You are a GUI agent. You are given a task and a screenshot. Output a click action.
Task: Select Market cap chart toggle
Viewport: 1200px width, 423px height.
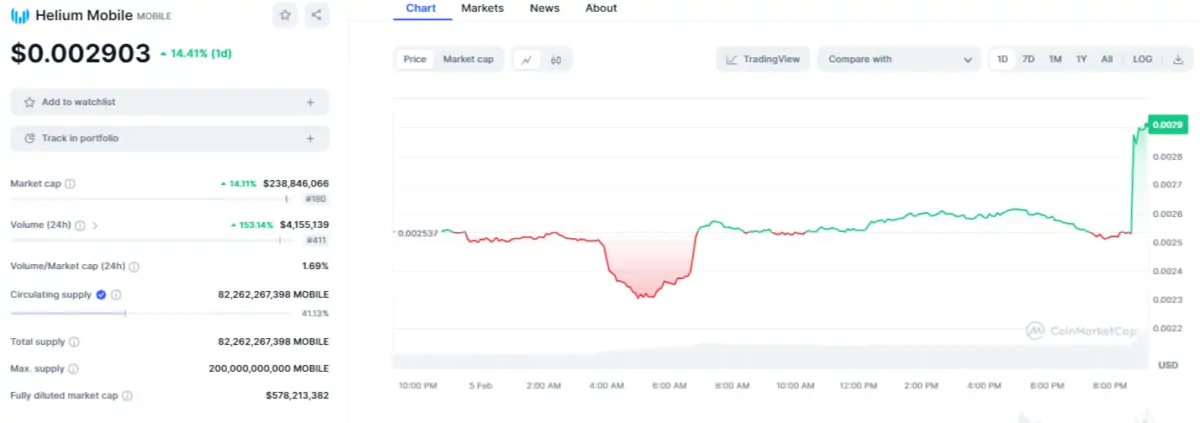(x=468, y=59)
